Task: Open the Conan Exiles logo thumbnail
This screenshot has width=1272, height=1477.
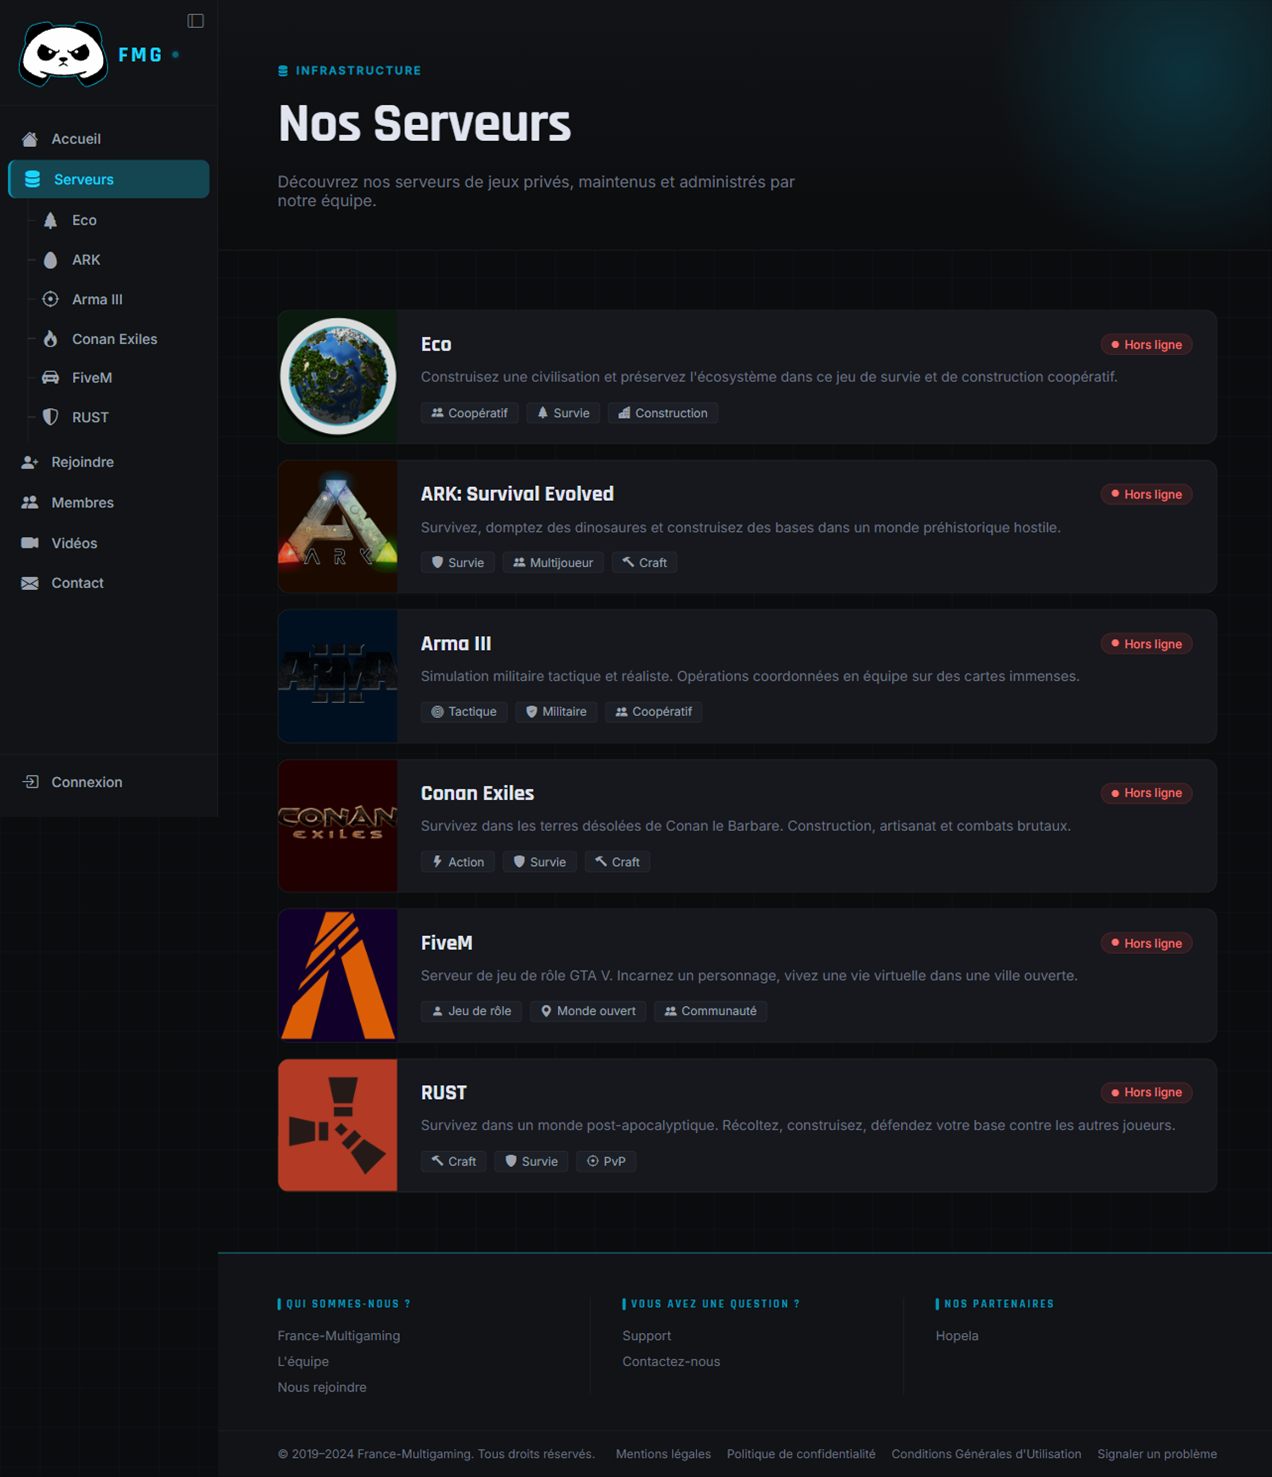Action: (338, 826)
